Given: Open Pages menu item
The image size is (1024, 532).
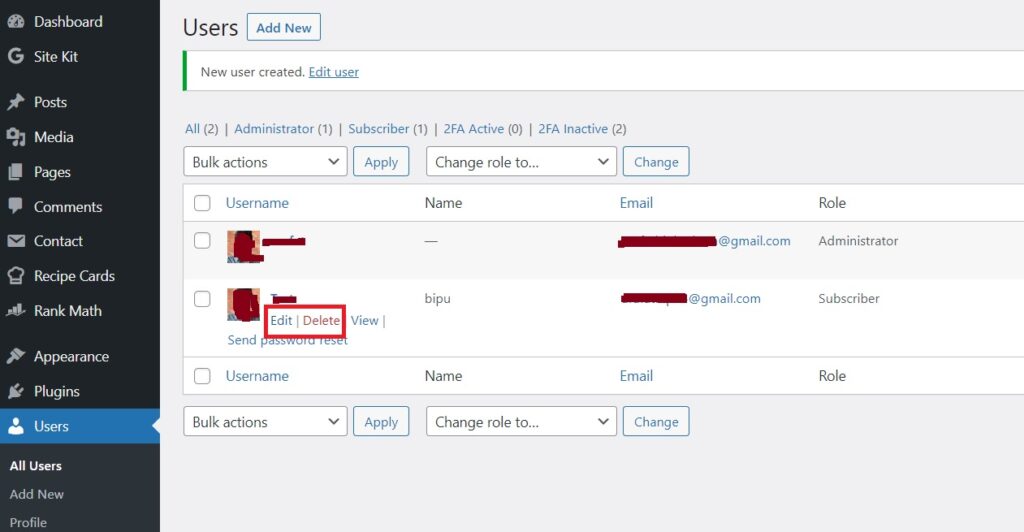Looking at the screenshot, I should click(x=52, y=172).
